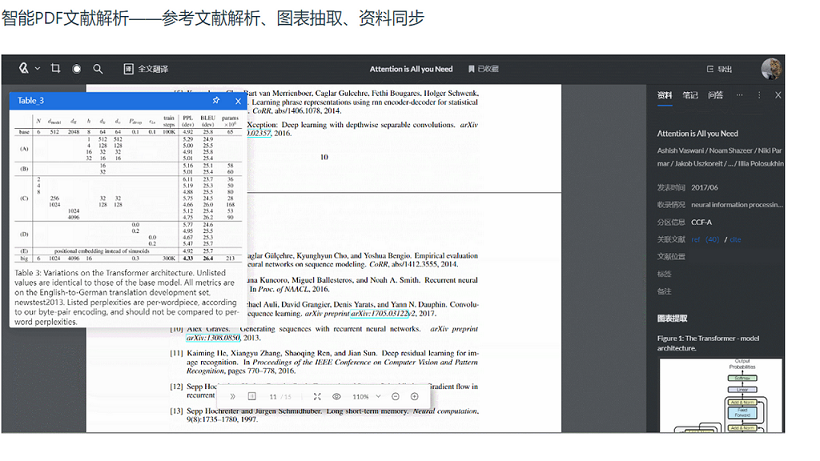
Task: Expand the pen tool options arrow
Action: (x=37, y=69)
